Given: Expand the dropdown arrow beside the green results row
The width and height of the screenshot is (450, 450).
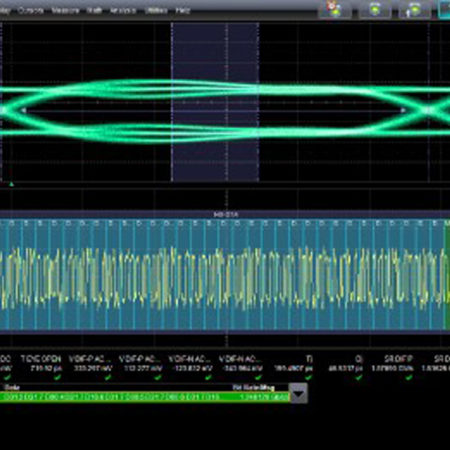Looking at the screenshot, I should (298, 394).
